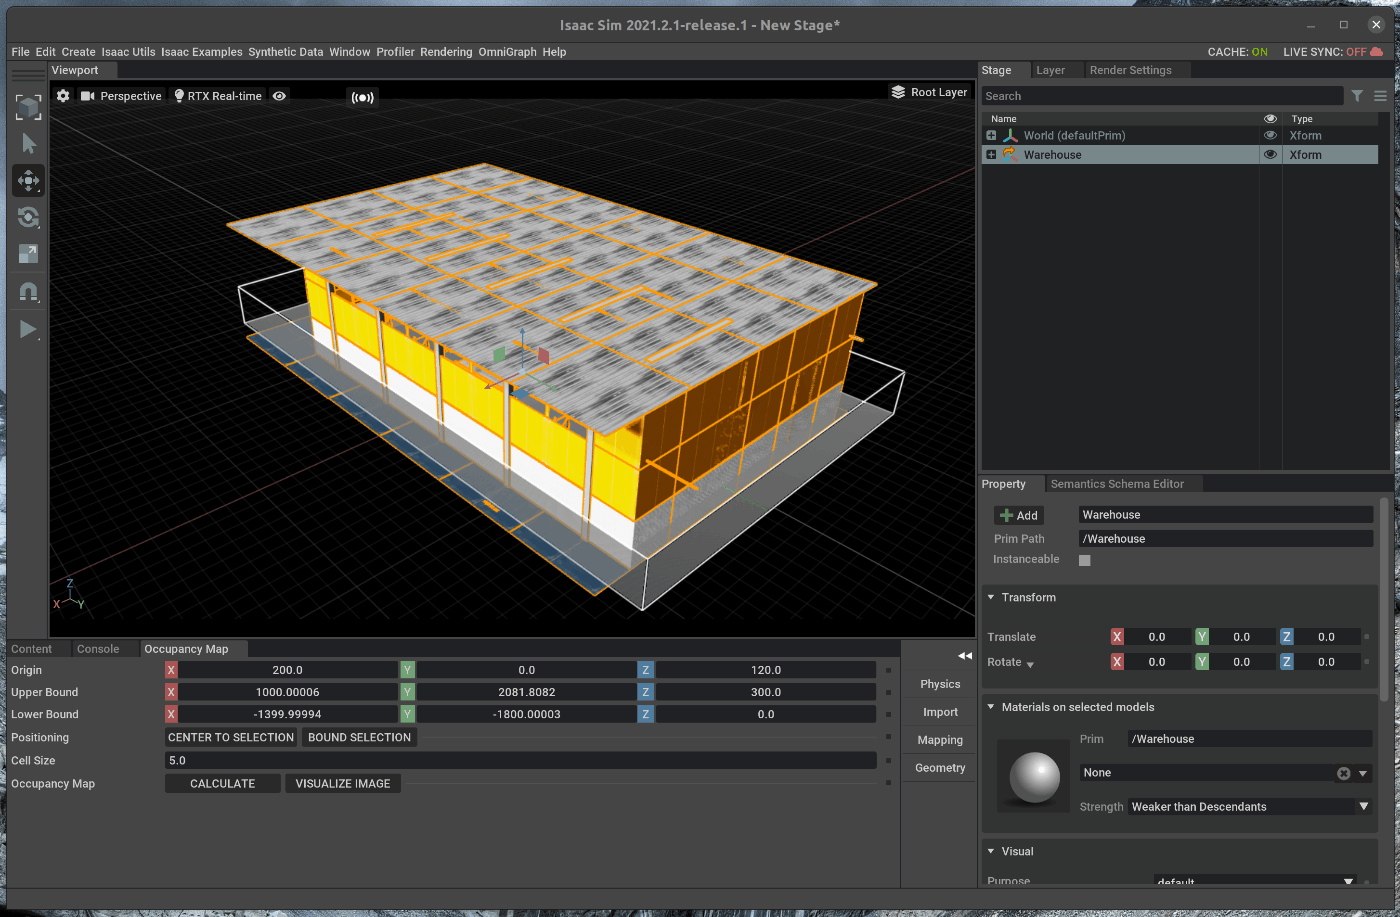The width and height of the screenshot is (1400, 917).
Task: Click the Translate Z blue label
Action: click(x=1287, y=636)
